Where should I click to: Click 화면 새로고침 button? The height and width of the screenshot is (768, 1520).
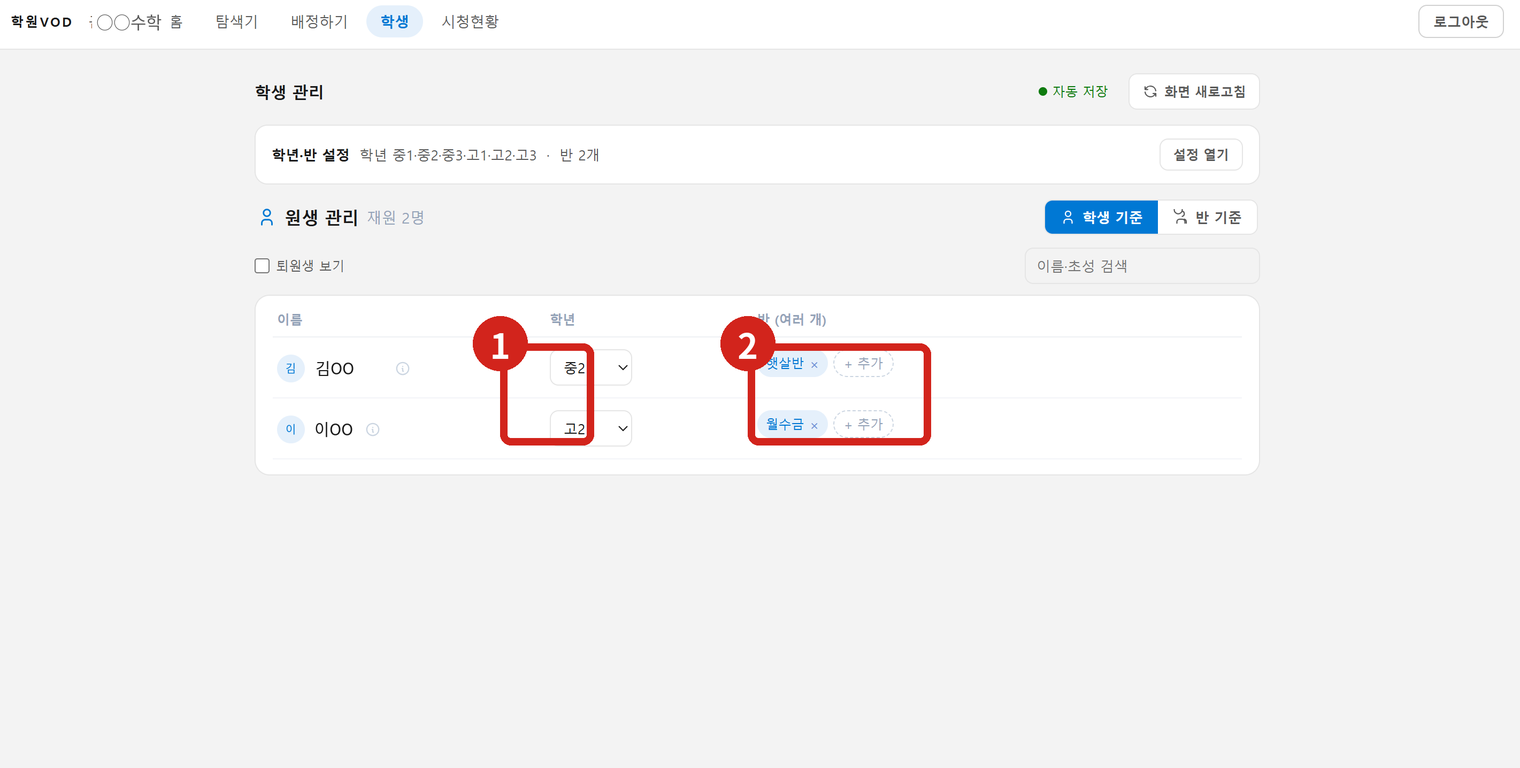[1194, 91]
